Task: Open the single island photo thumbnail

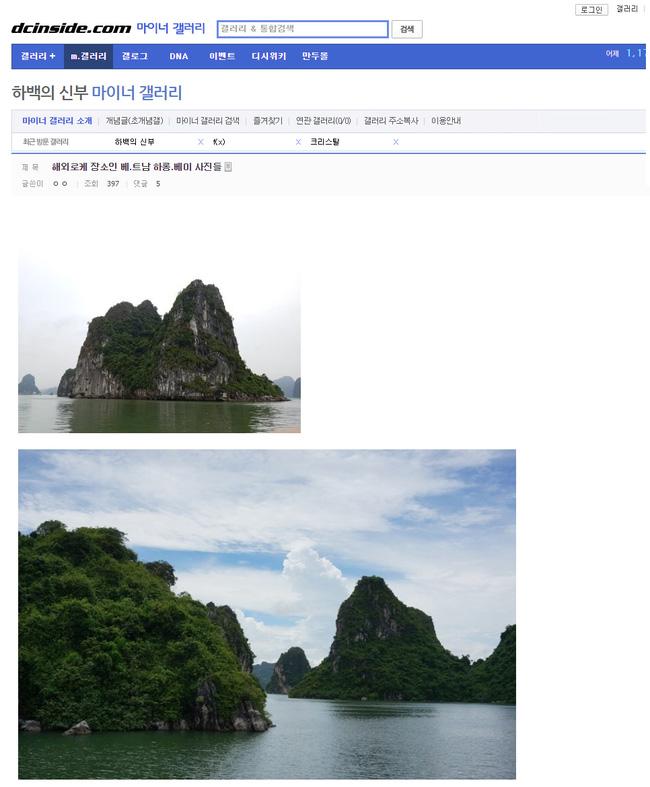Action: point(159,341)
